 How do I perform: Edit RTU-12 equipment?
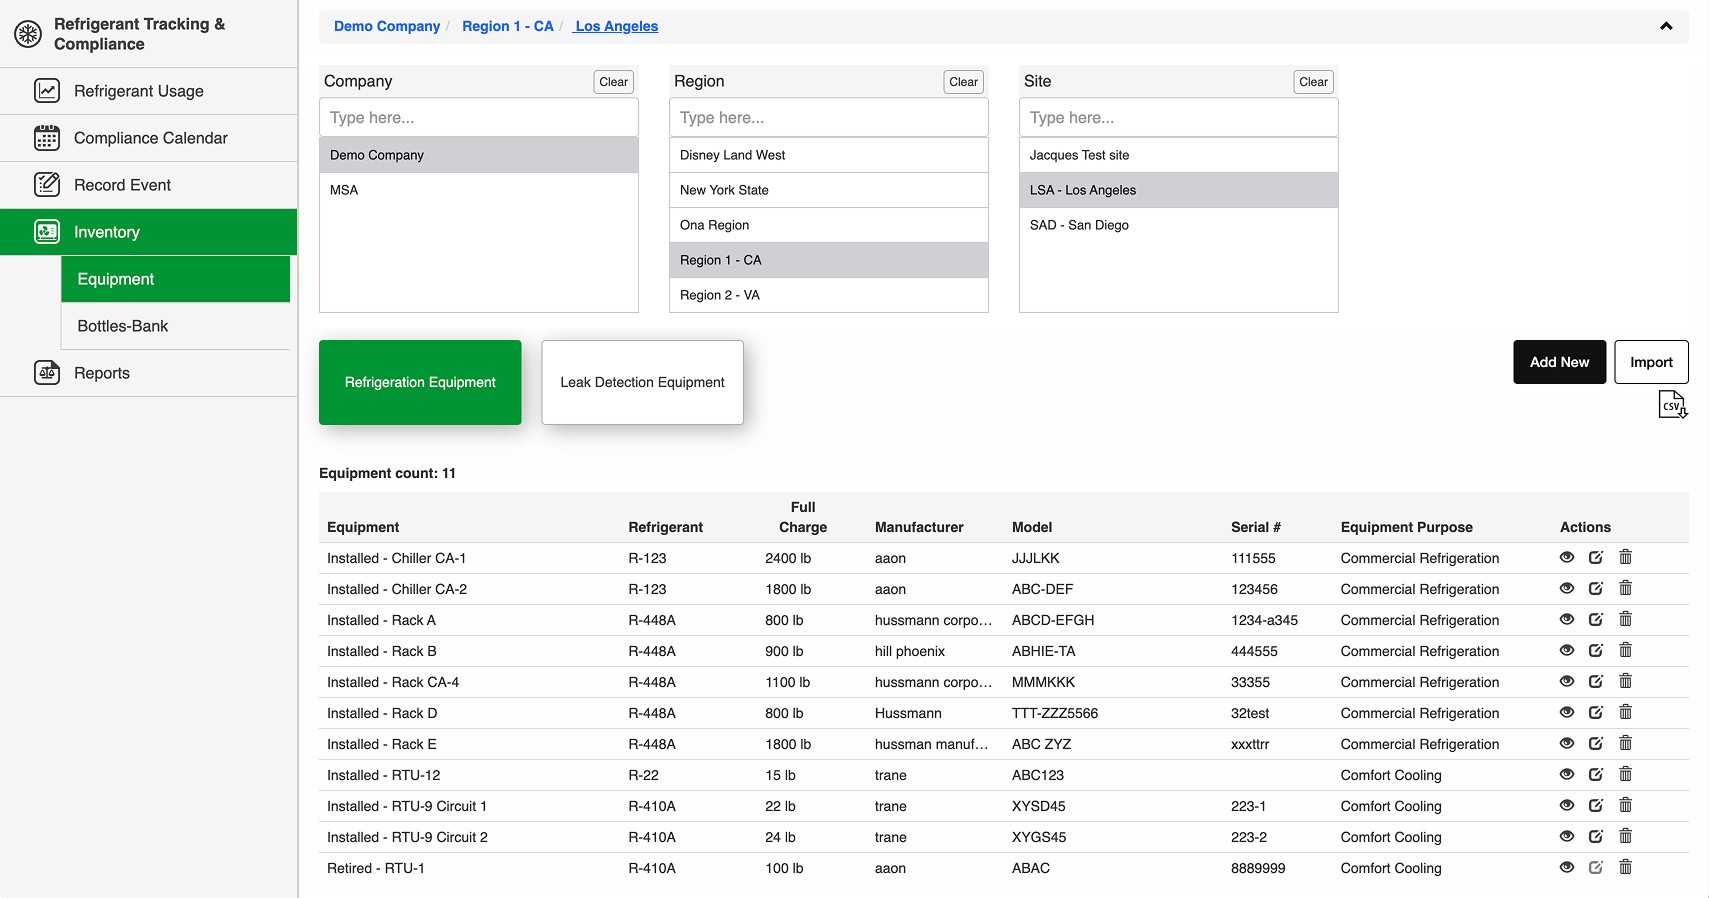1596,774
